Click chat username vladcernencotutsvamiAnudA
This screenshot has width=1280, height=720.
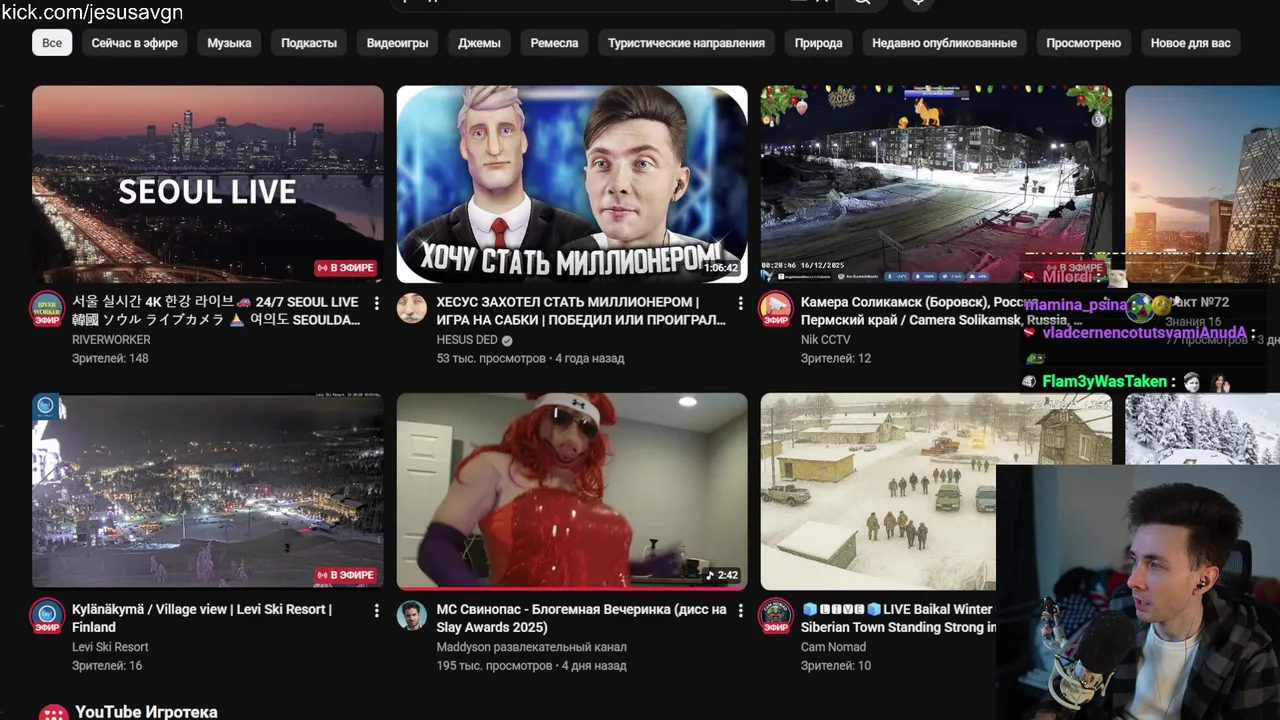pos(1144,332)
